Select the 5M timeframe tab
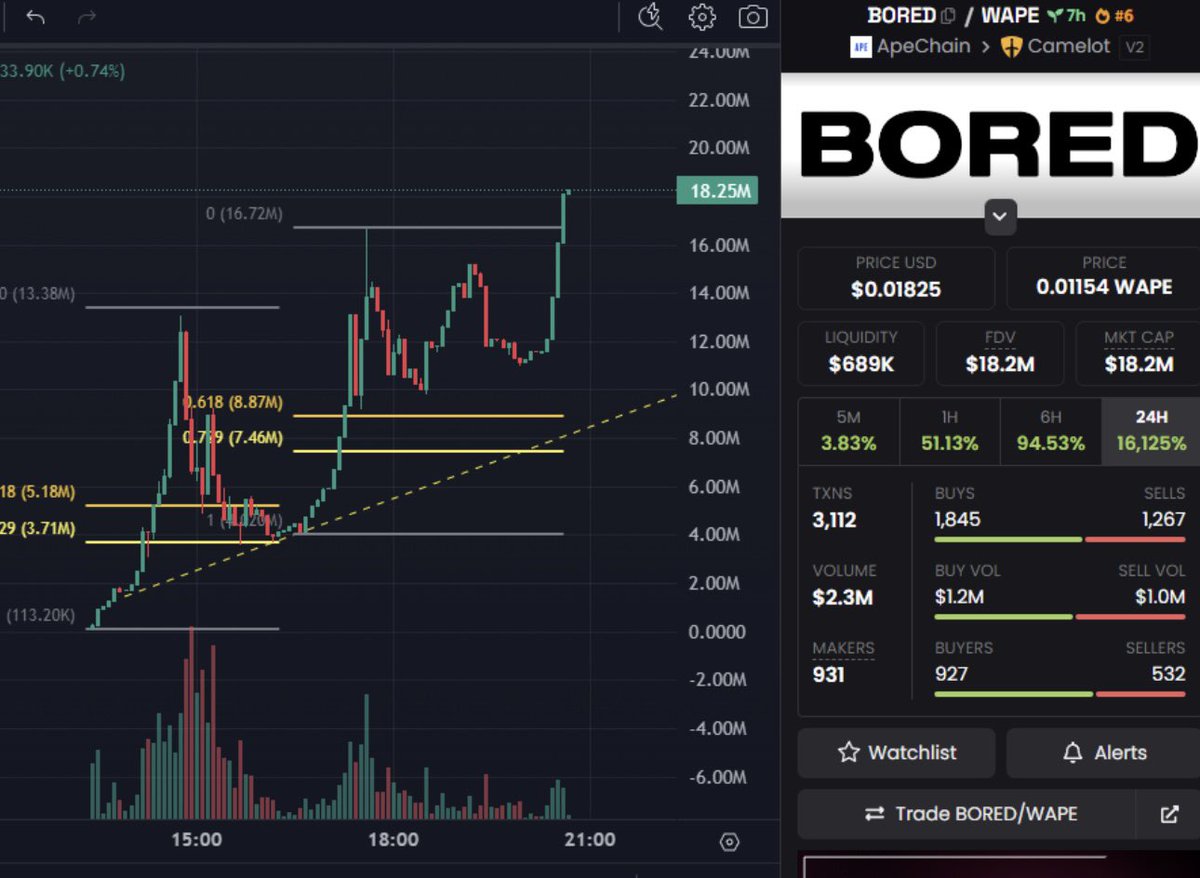This screenshot has height=878, width=1200. pos(849,431)
